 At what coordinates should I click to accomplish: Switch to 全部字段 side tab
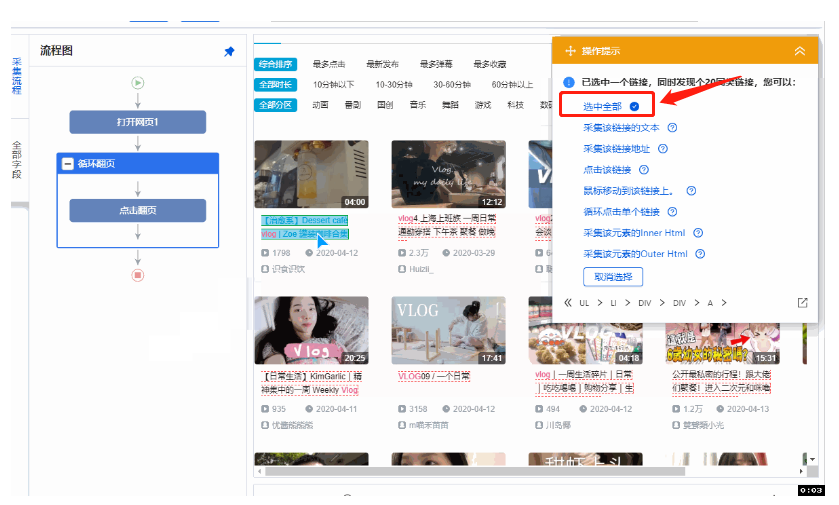pos(17,159)
